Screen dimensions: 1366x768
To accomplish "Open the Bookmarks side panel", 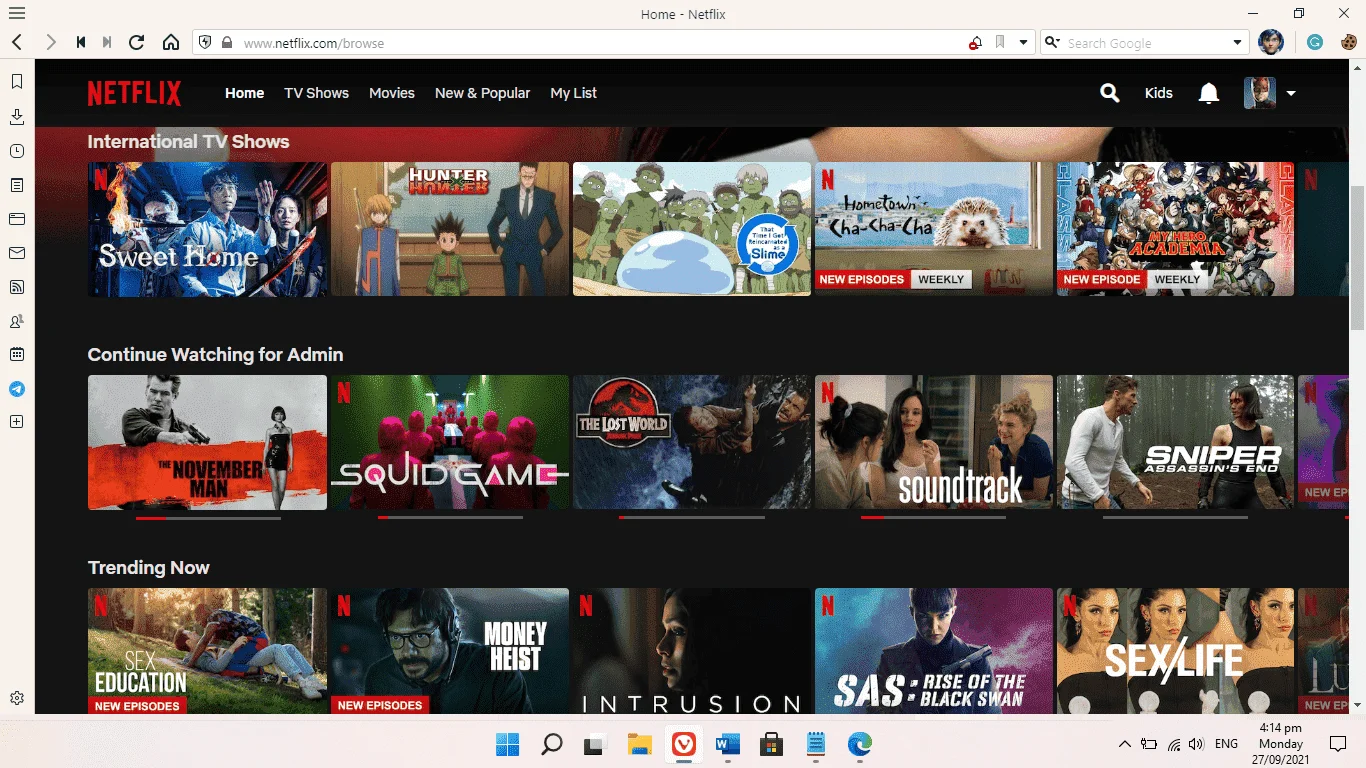I will [x=17, y=82].
